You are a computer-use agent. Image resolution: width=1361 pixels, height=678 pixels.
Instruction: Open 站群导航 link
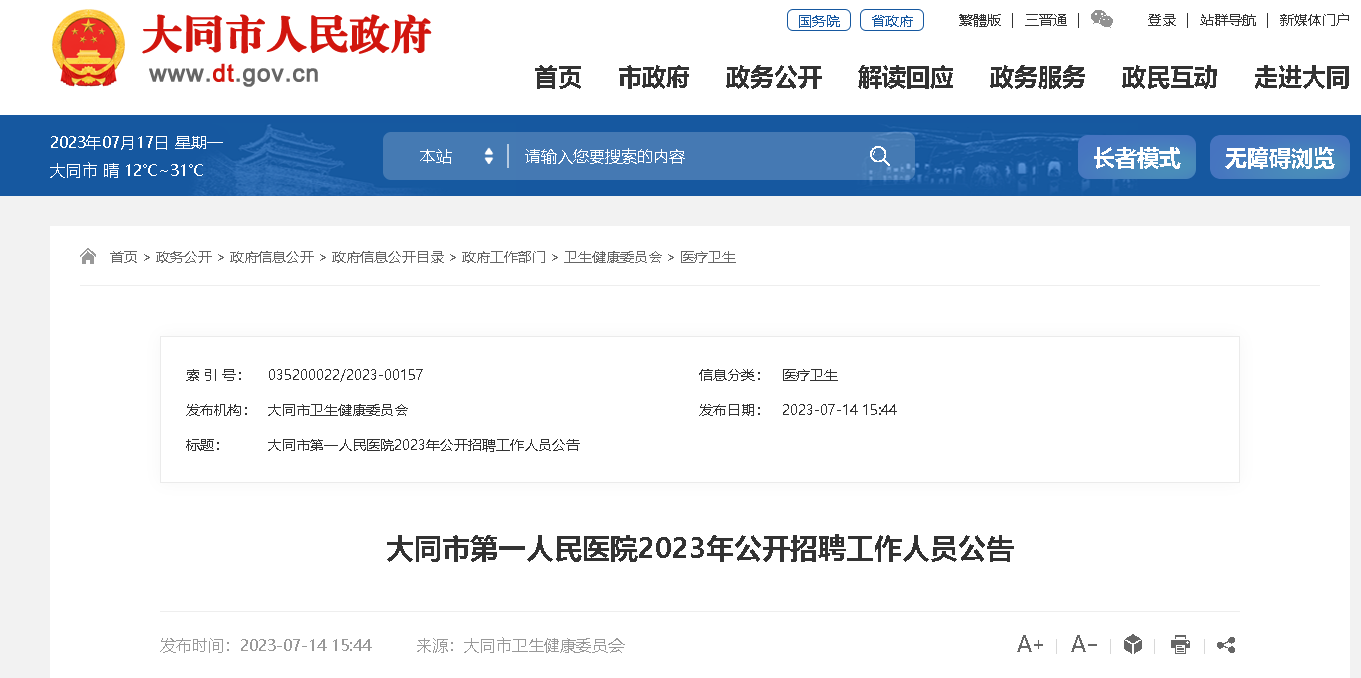click(x=1228, y=20)
